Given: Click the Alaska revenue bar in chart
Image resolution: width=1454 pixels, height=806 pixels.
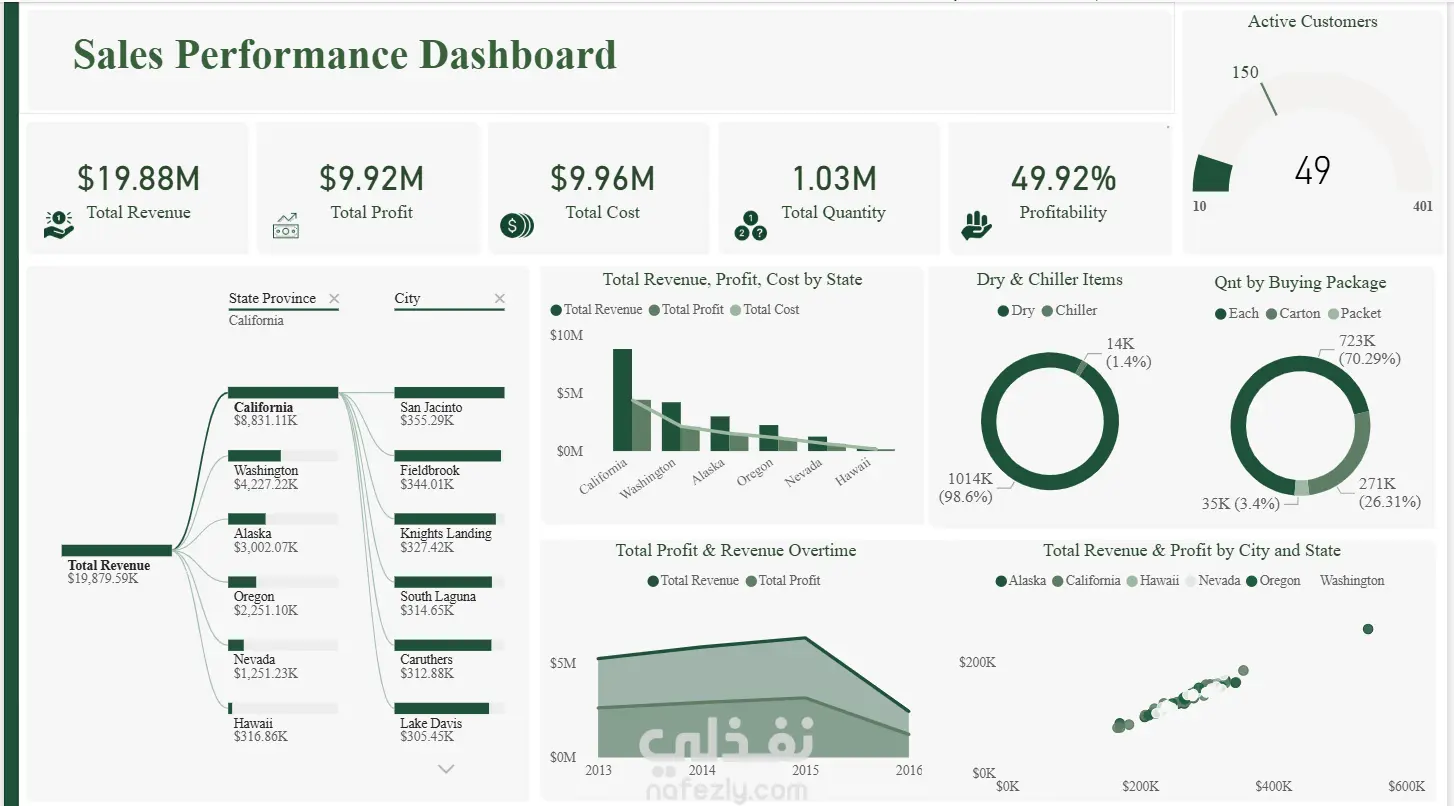Looking at the screenshot, I should [x=720, y=434].
